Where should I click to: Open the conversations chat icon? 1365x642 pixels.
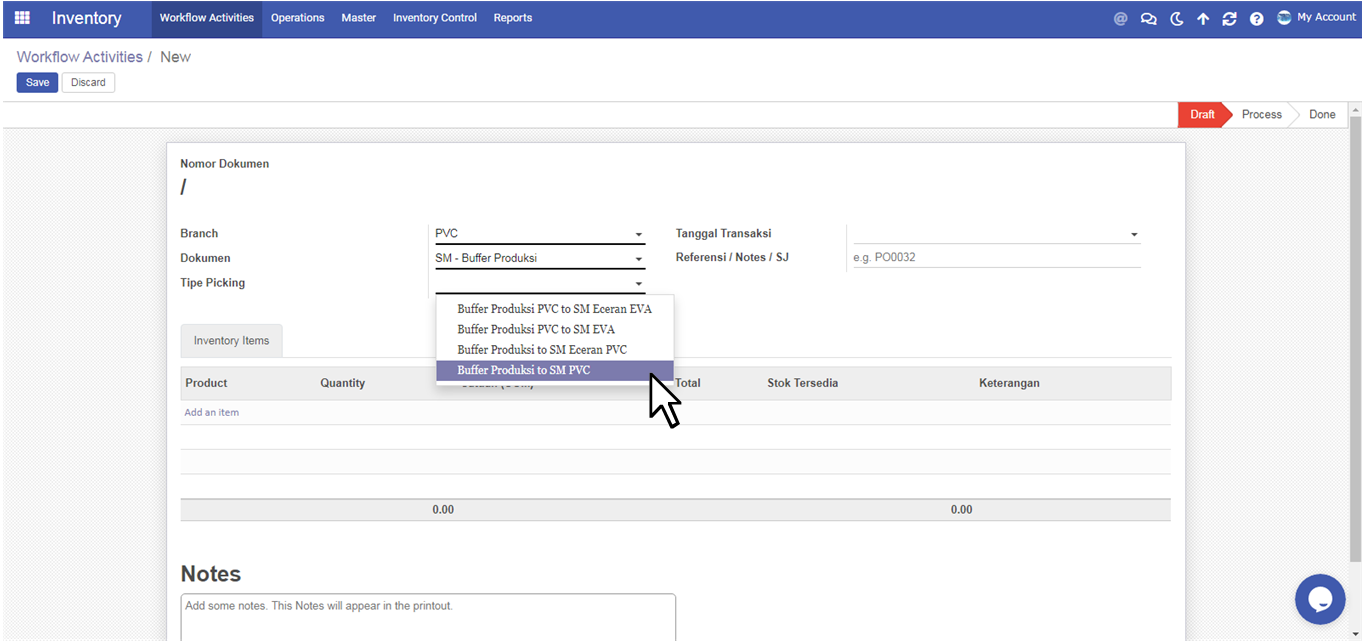coord(1148,18)
